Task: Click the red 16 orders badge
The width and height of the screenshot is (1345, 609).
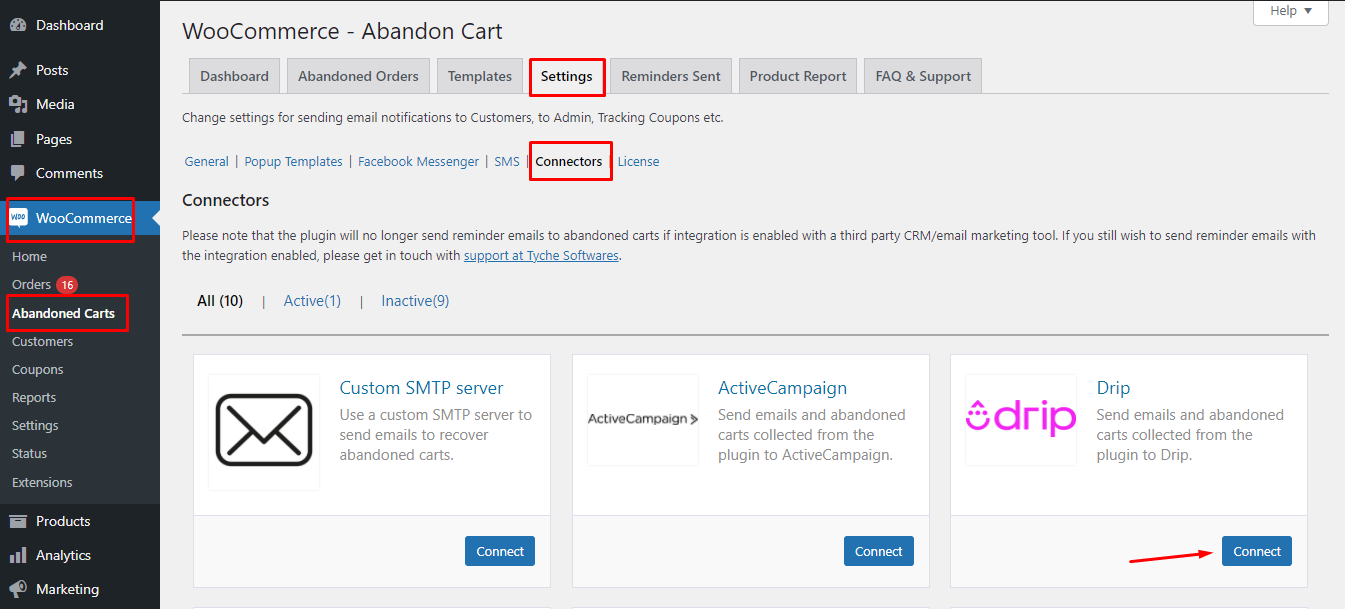Action: (x=67, y=285)
